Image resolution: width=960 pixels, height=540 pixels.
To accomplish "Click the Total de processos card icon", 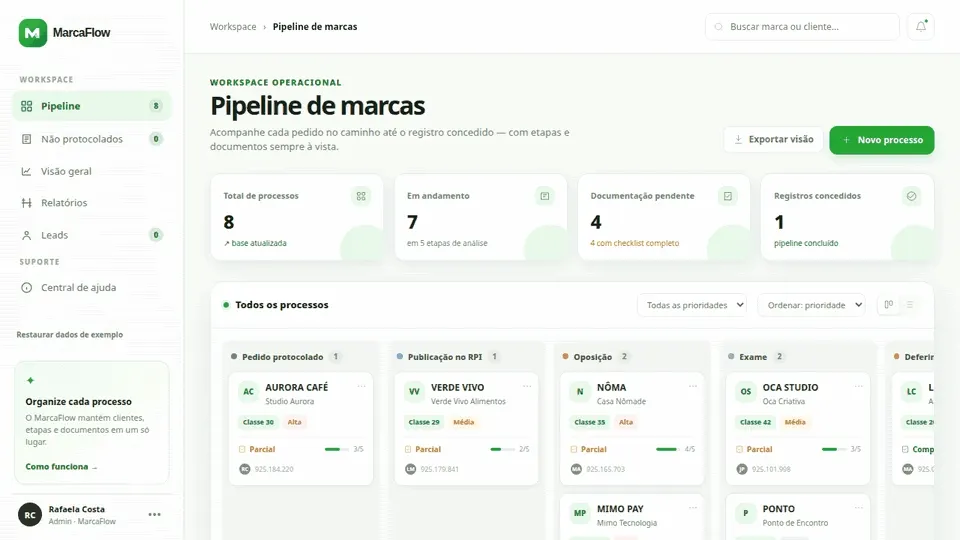I will tap(361, 196).
